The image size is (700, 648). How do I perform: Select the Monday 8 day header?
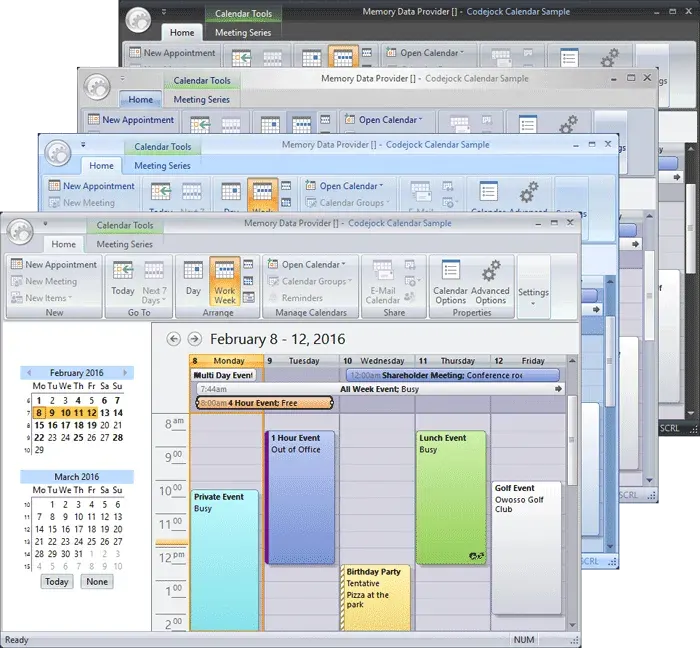[226, 361]
